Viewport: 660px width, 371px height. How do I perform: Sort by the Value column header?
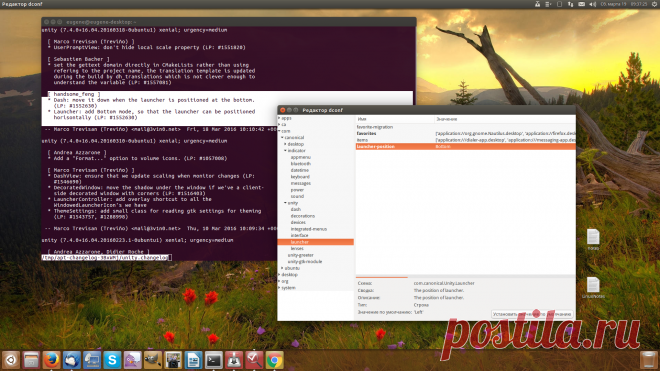coord(505,119)
